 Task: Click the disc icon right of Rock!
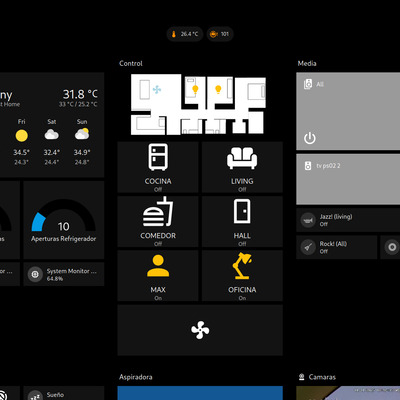tap(392, 247)
